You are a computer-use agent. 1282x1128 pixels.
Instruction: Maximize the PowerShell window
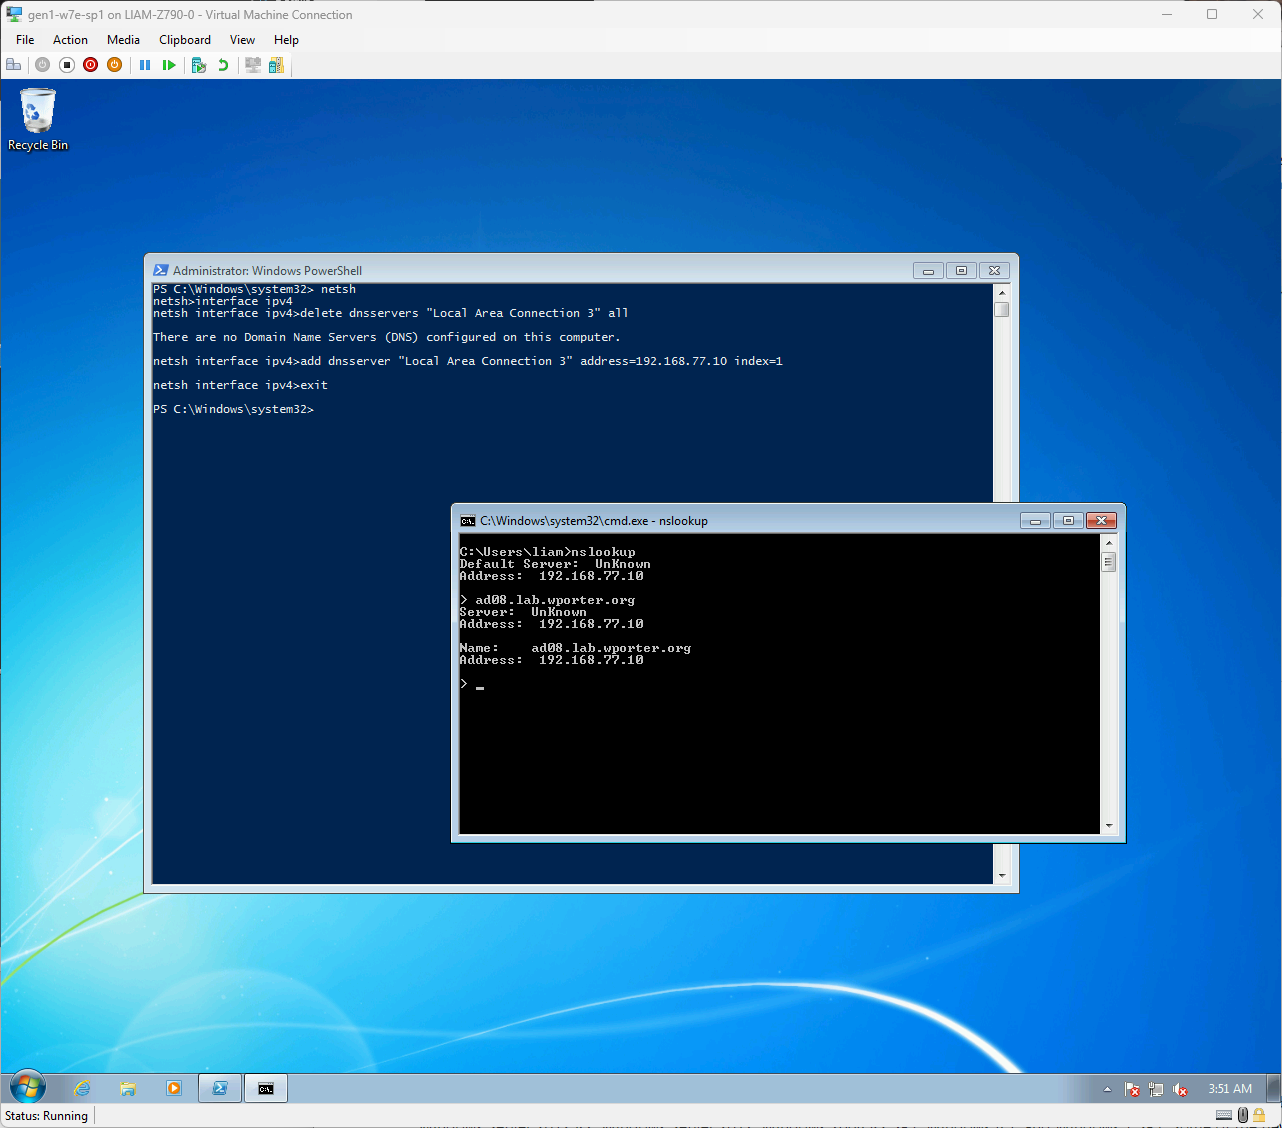click(x=961, y=270)
